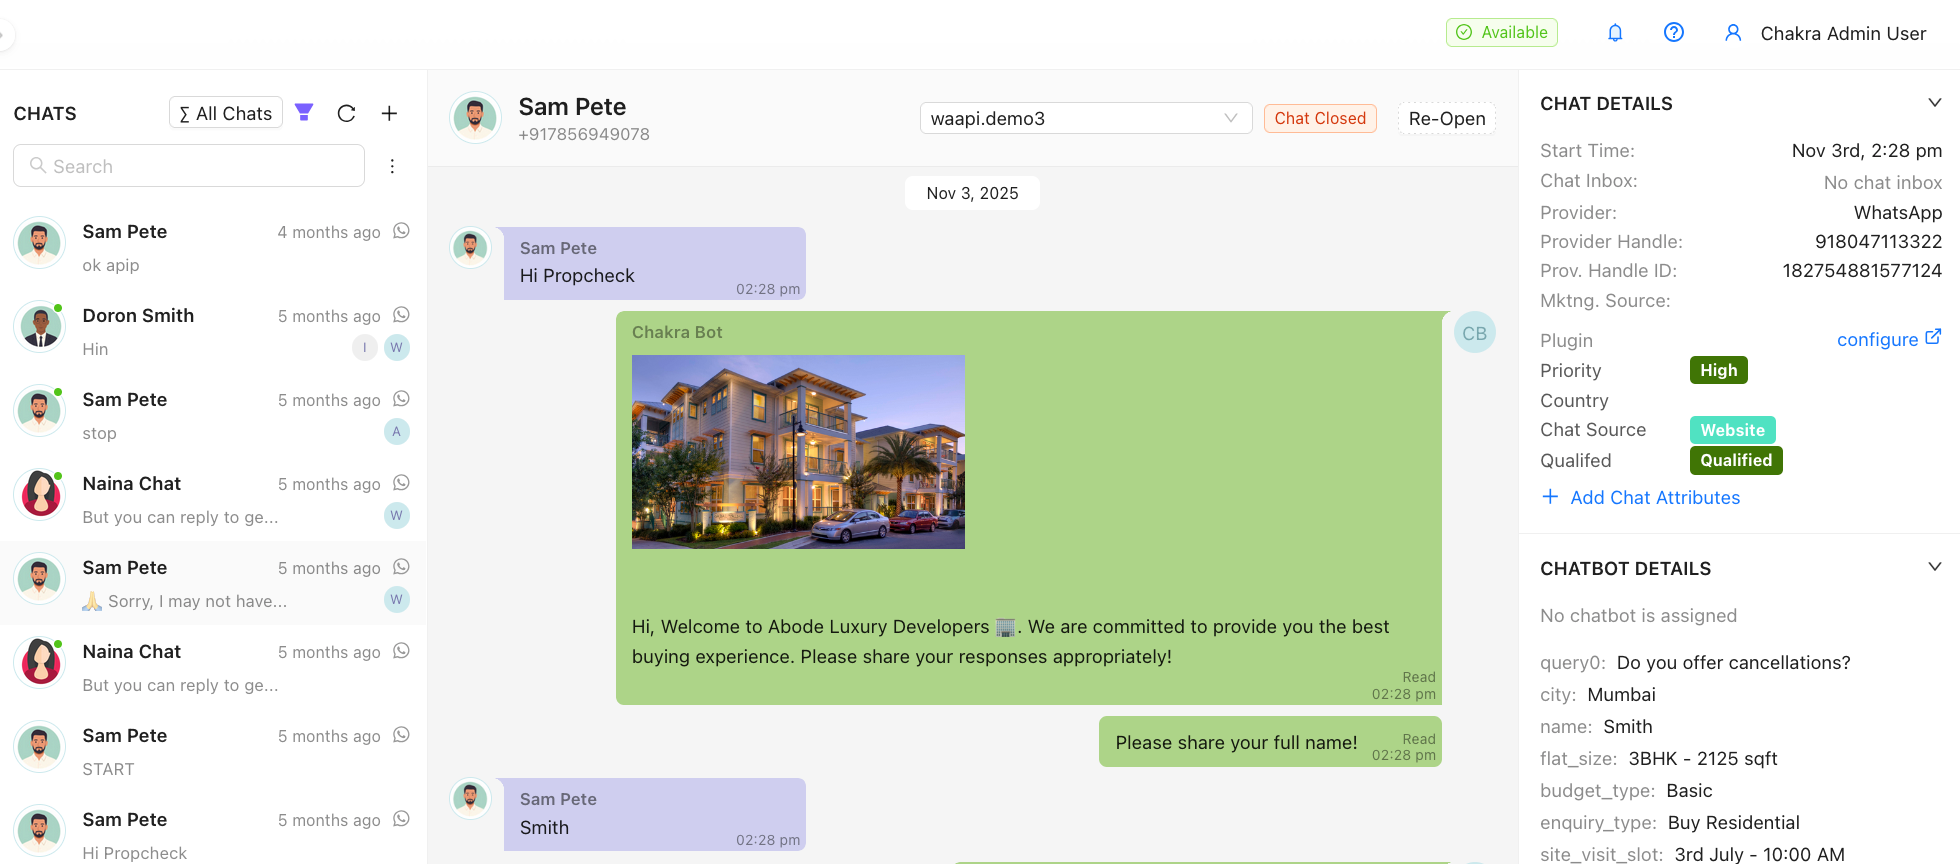Viewport: 1960px width, 864px height.
Task: Open the luxury house image in message
Action: point(798,451)
